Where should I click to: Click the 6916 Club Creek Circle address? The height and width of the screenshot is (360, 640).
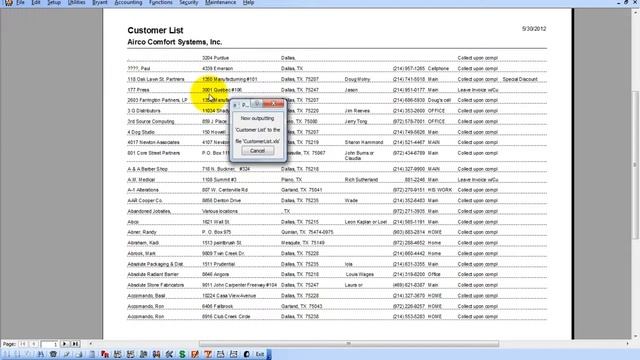point(226,316)
